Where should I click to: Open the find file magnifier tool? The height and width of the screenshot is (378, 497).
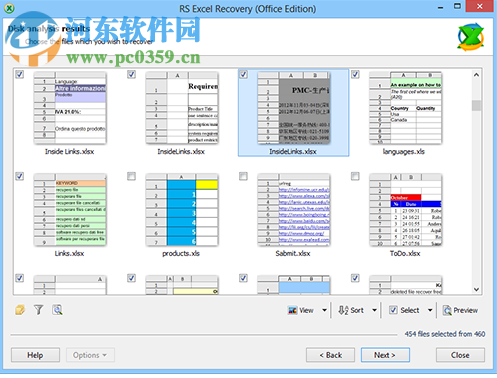(57, 310)
